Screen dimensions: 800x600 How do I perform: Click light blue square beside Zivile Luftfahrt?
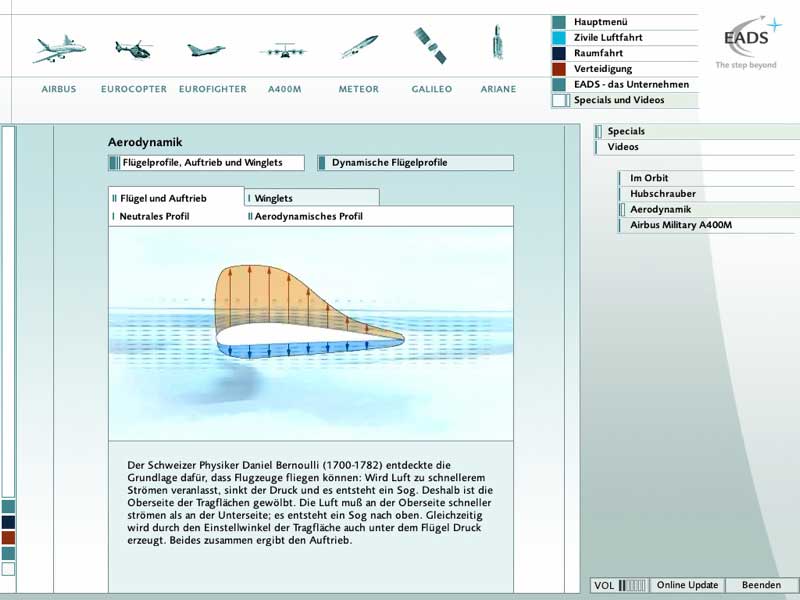click(x=559, y=38)
